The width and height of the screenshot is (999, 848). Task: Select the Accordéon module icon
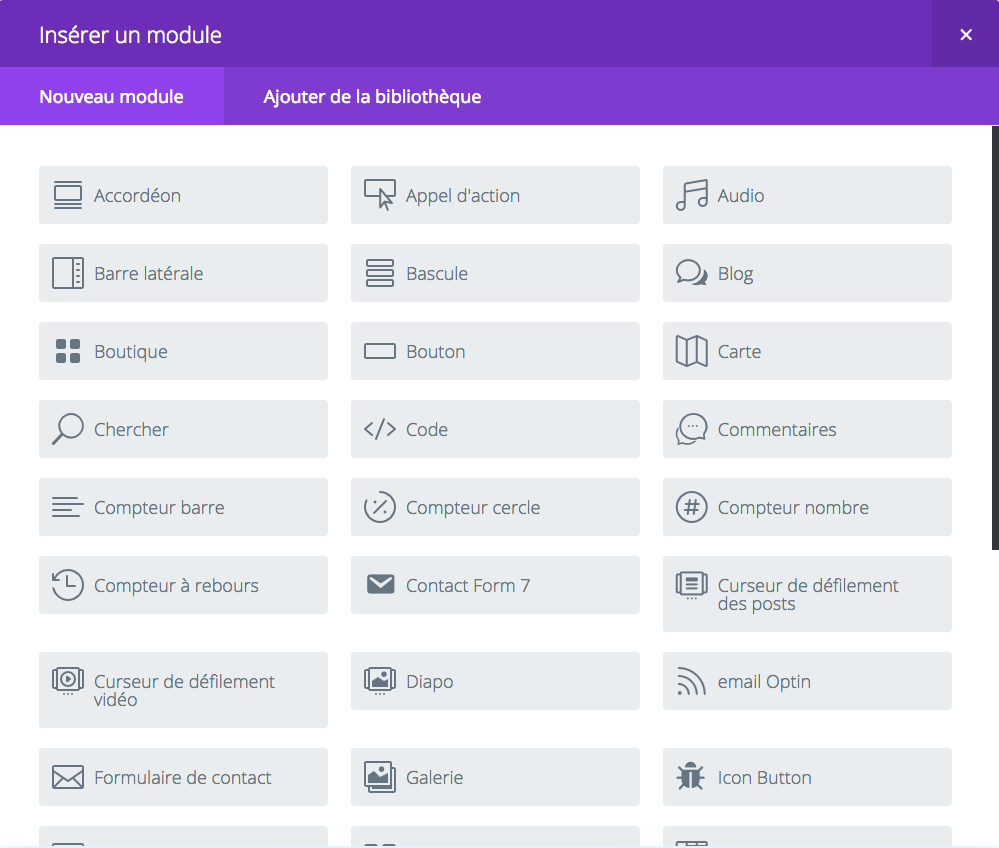68,196
